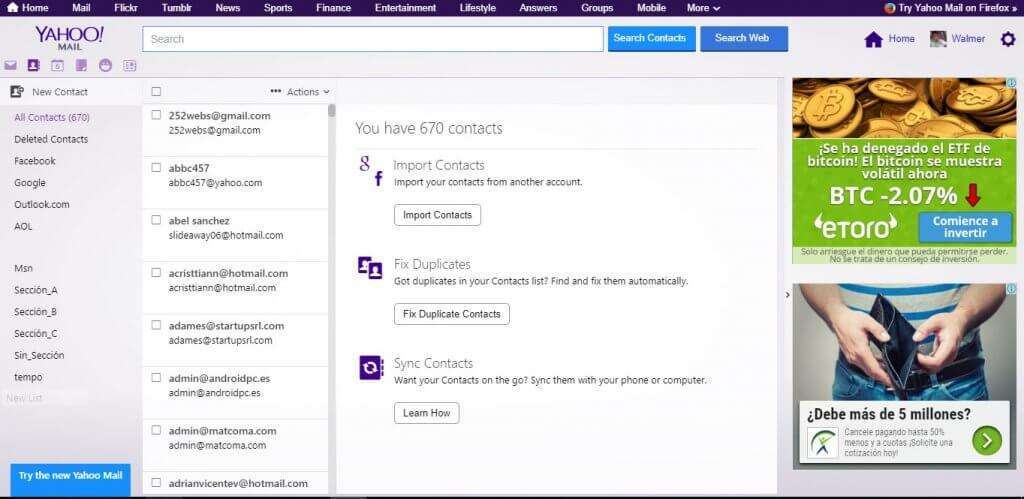
Task: Click the Learn How button
Action: 426,413
